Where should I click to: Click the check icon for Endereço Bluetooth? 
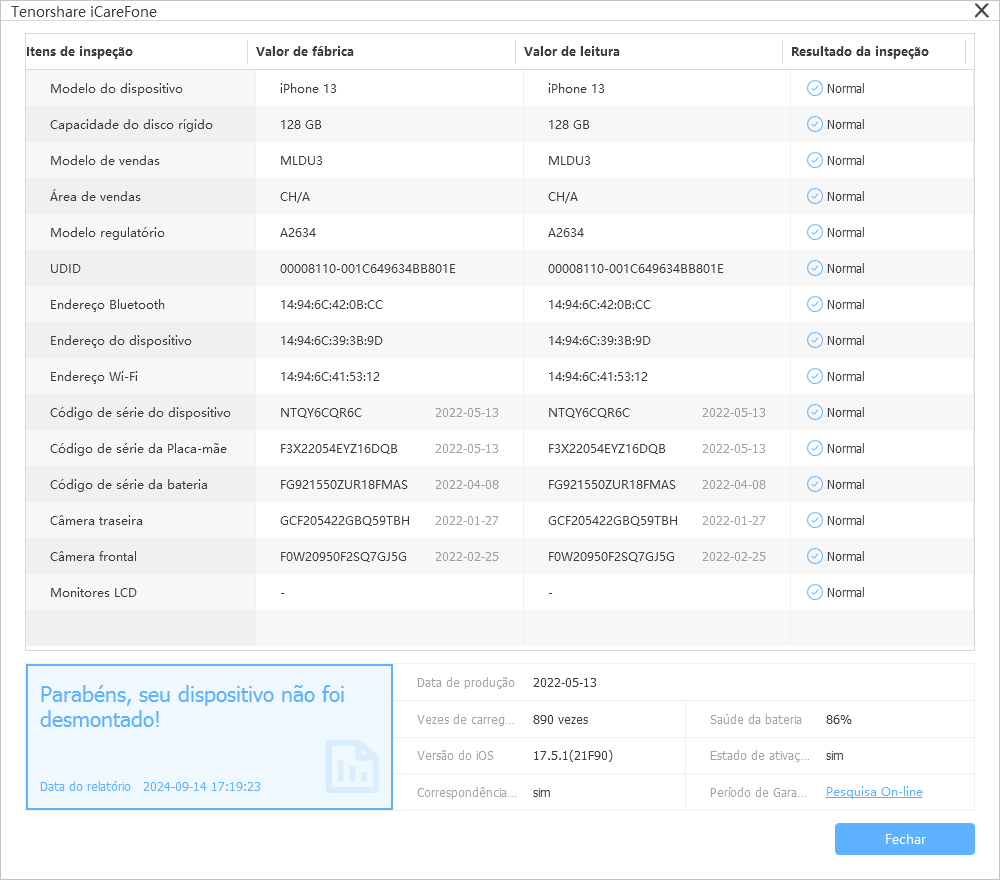pos(814,304)
